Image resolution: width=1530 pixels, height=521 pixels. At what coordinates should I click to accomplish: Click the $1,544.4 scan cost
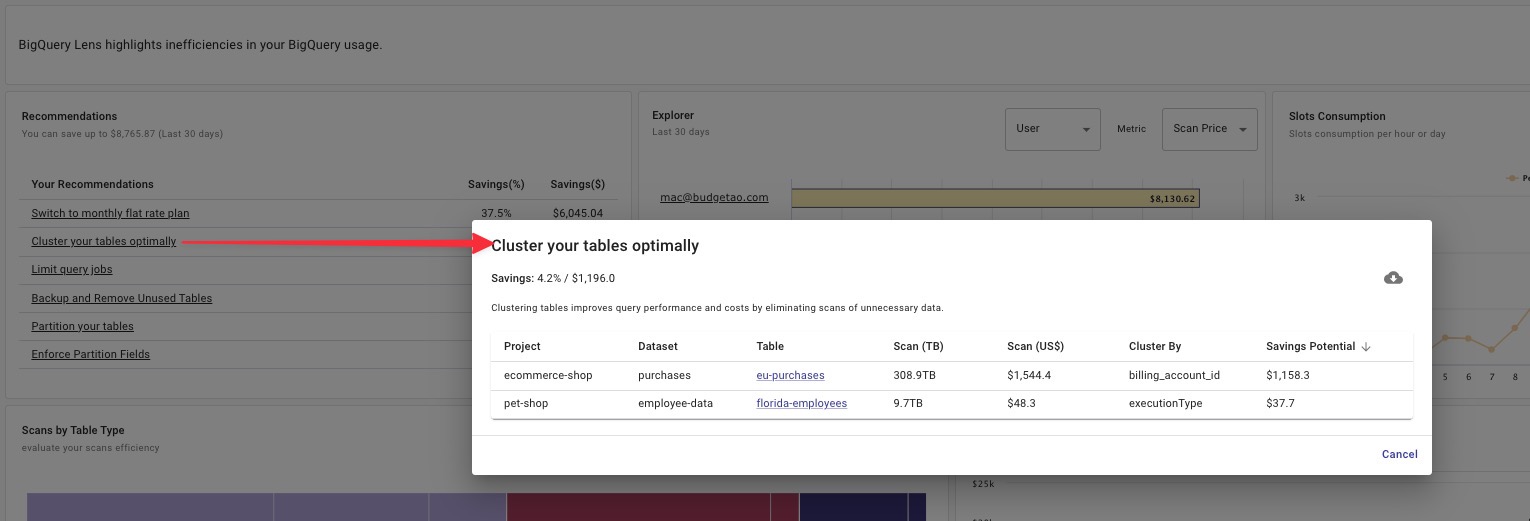tap(1029, 375)
